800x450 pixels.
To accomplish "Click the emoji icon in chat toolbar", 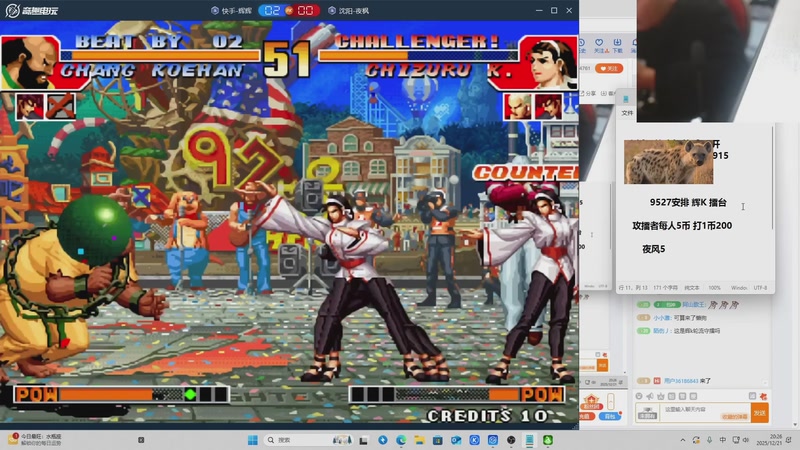I will pos(639,396).
